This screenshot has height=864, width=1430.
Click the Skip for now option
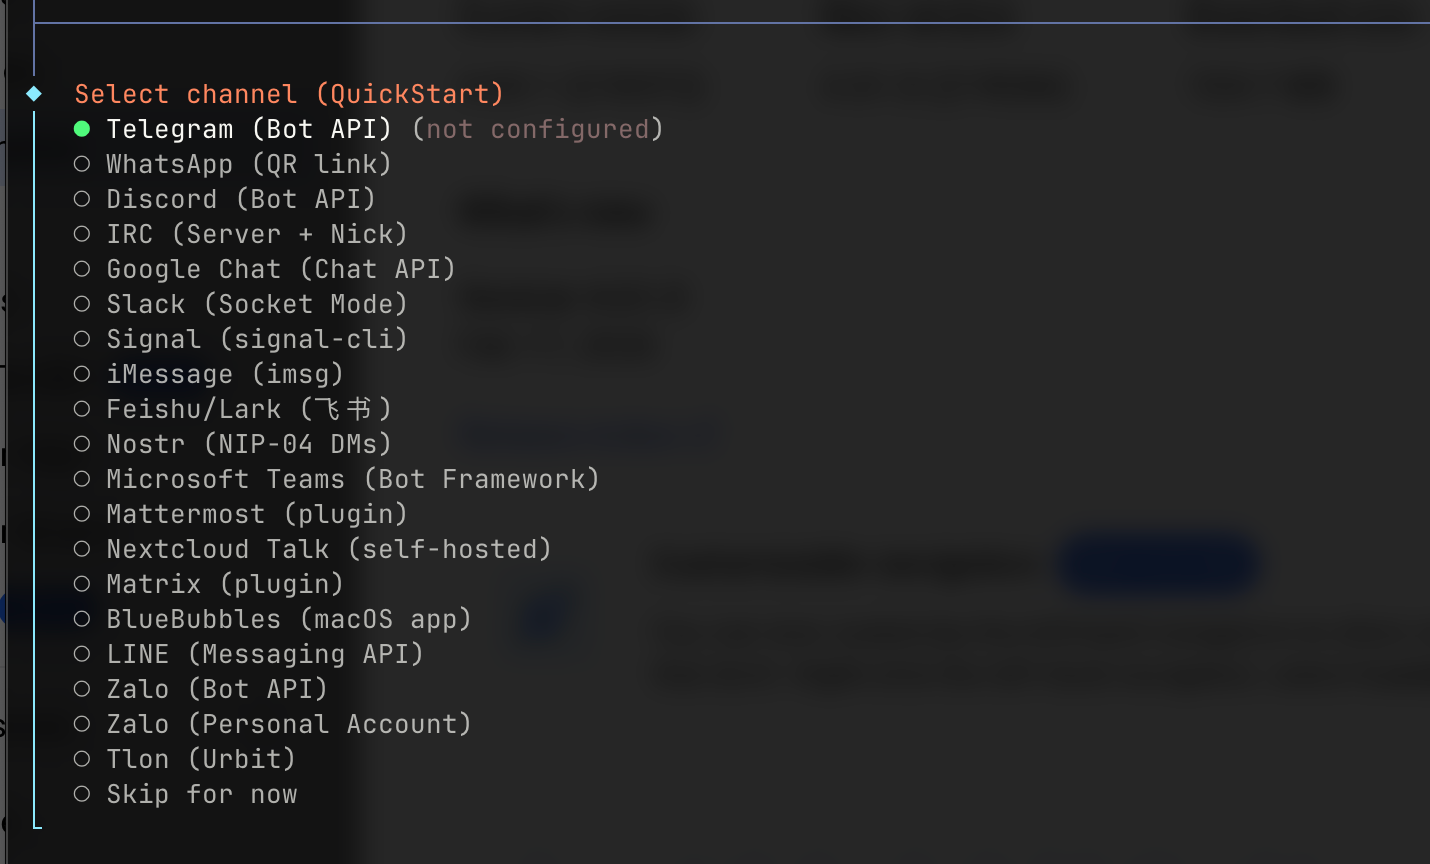pyautogui.click(x=201, y=794)
